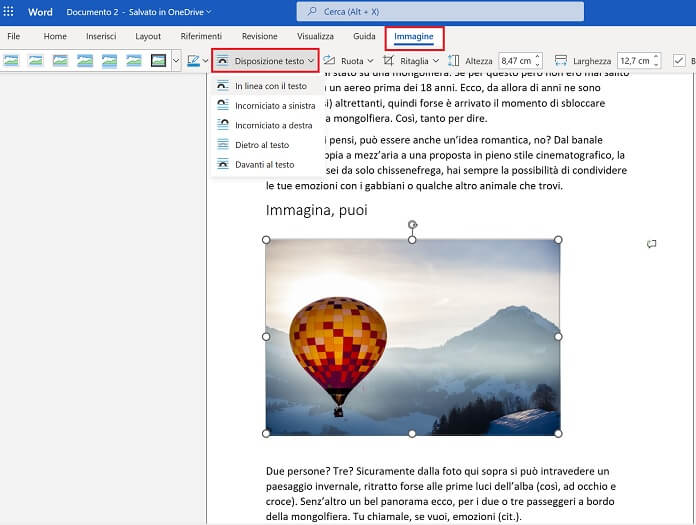Open the app launcher waffle icon
The height and width of the screenshot is (525, 696).
coord(8,12)
